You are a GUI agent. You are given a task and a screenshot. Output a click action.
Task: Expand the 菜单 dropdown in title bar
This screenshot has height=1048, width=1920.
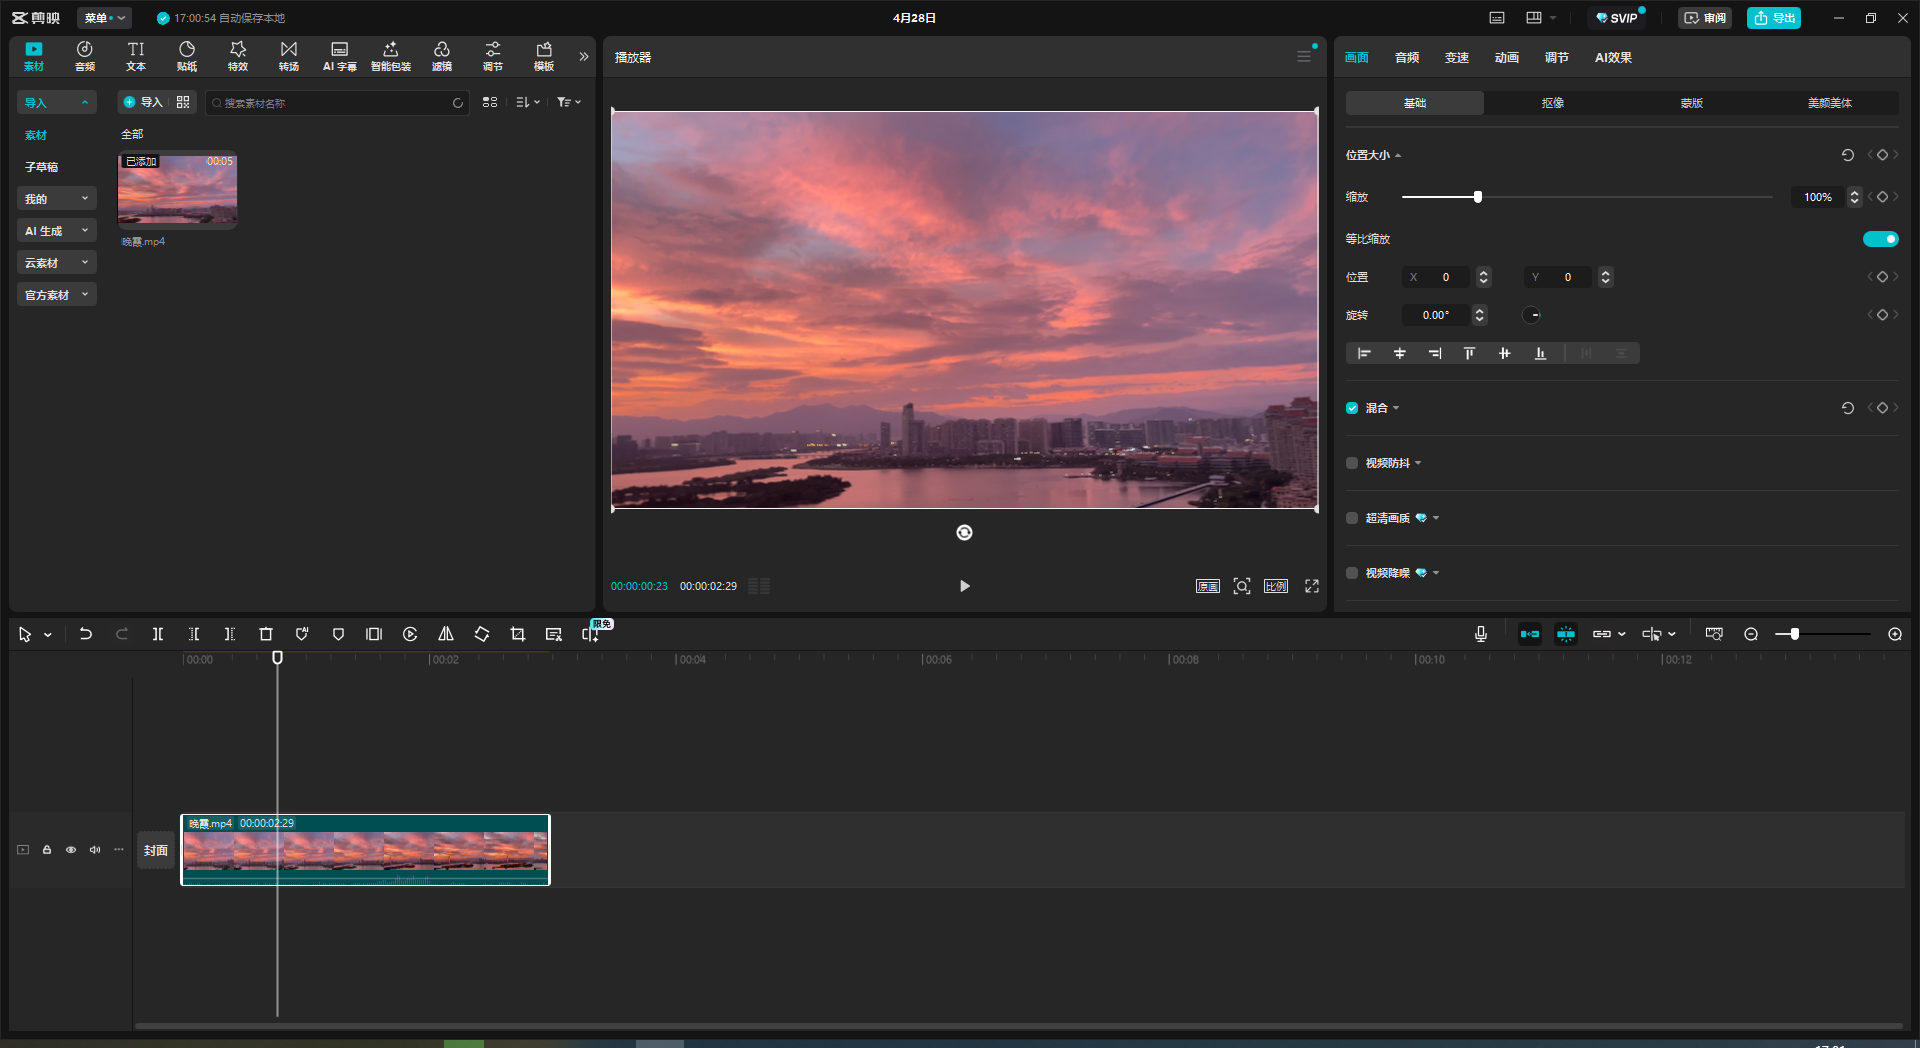tap(104, 18)
